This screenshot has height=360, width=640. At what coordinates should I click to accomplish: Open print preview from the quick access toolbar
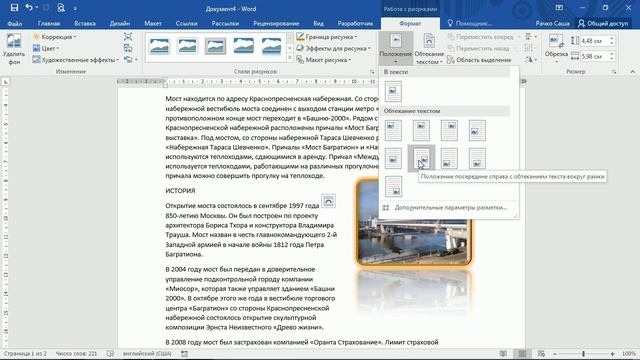[x=61, y=8]
